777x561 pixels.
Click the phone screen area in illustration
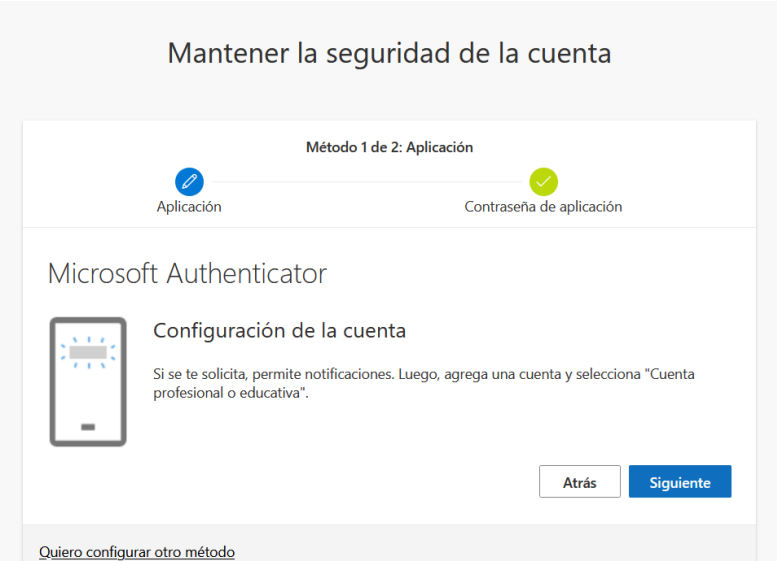click(88, 382)
